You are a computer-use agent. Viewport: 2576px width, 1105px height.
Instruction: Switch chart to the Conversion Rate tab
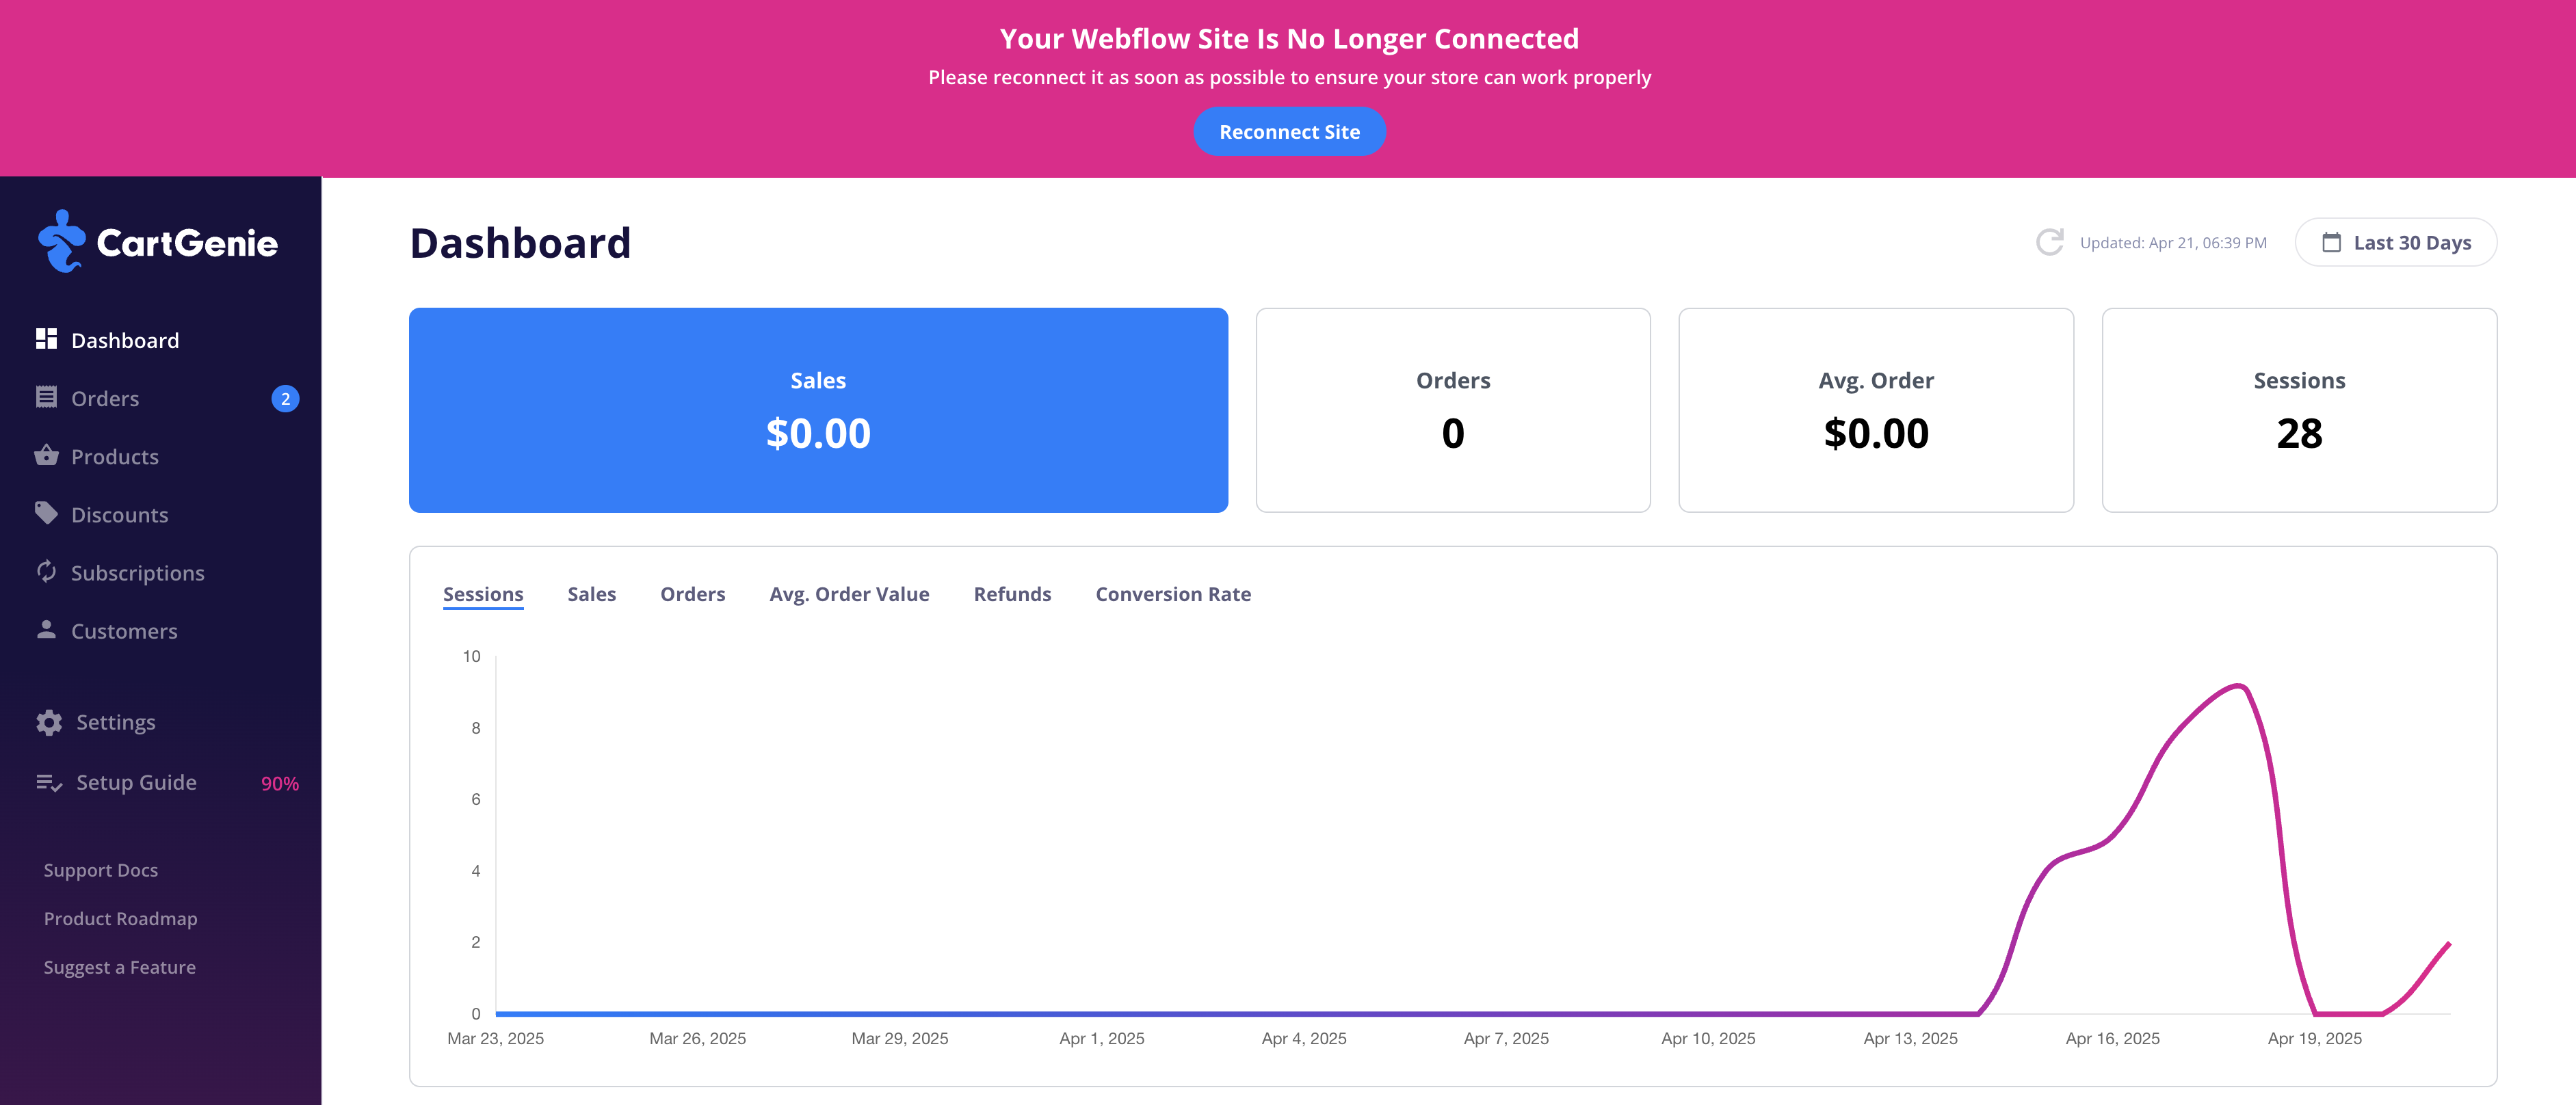point(1172,594)
